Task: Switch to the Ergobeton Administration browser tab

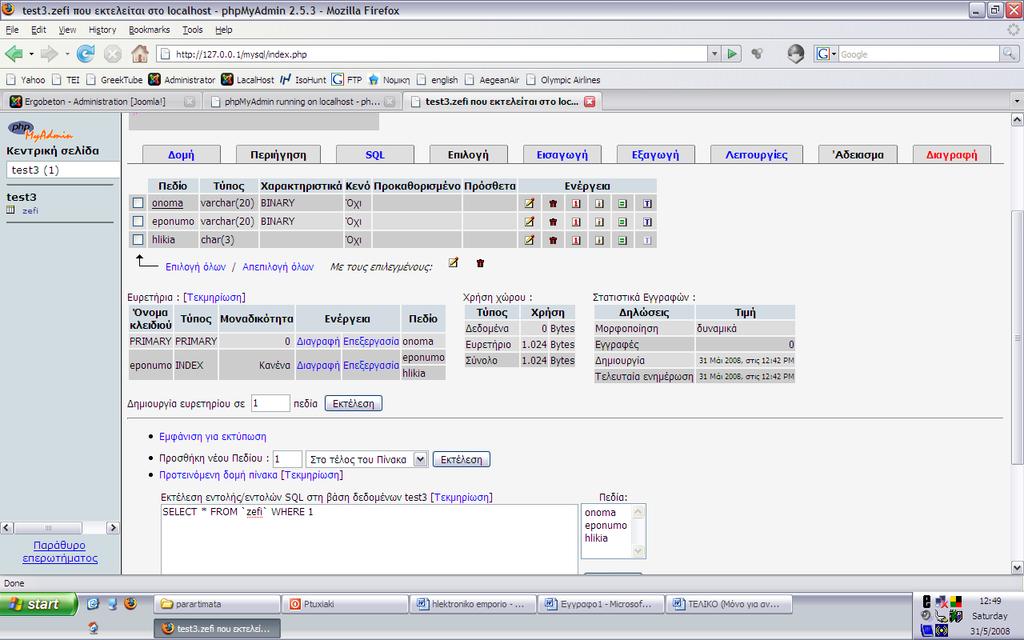Action: tap(101, 101)
